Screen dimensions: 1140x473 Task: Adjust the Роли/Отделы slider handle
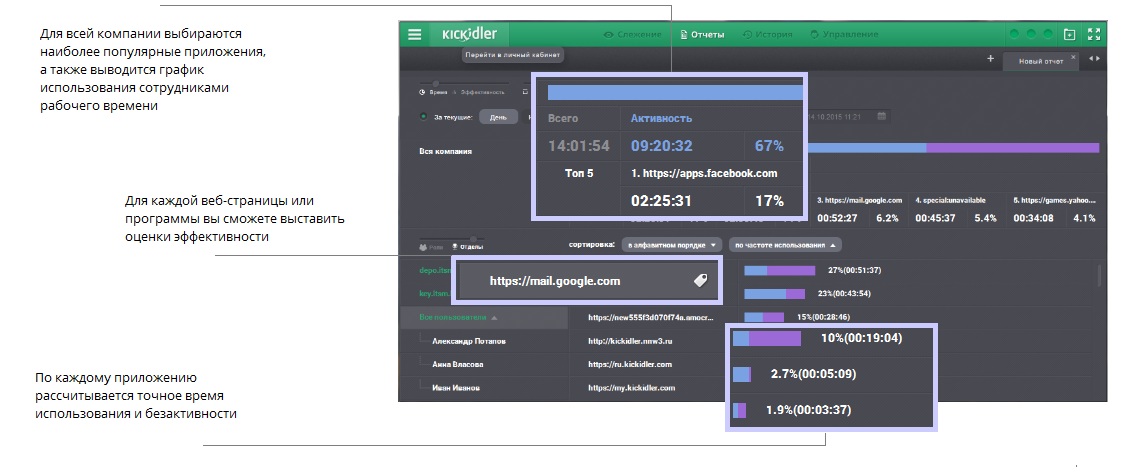click(x=473, y=238)
